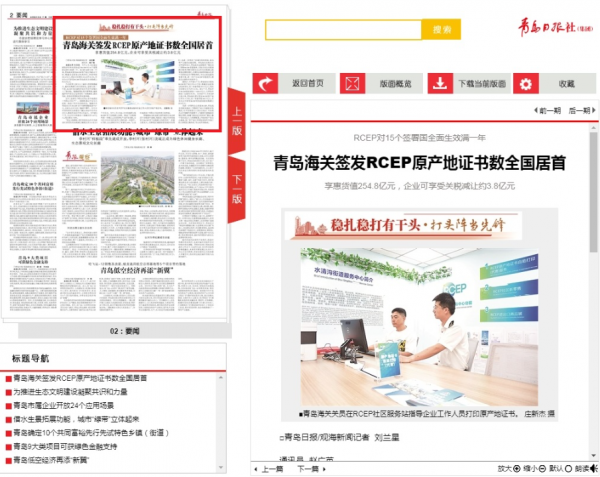Go to previous issue with 前一期
This screenshot has height=477, width=600.
(549, 110)
